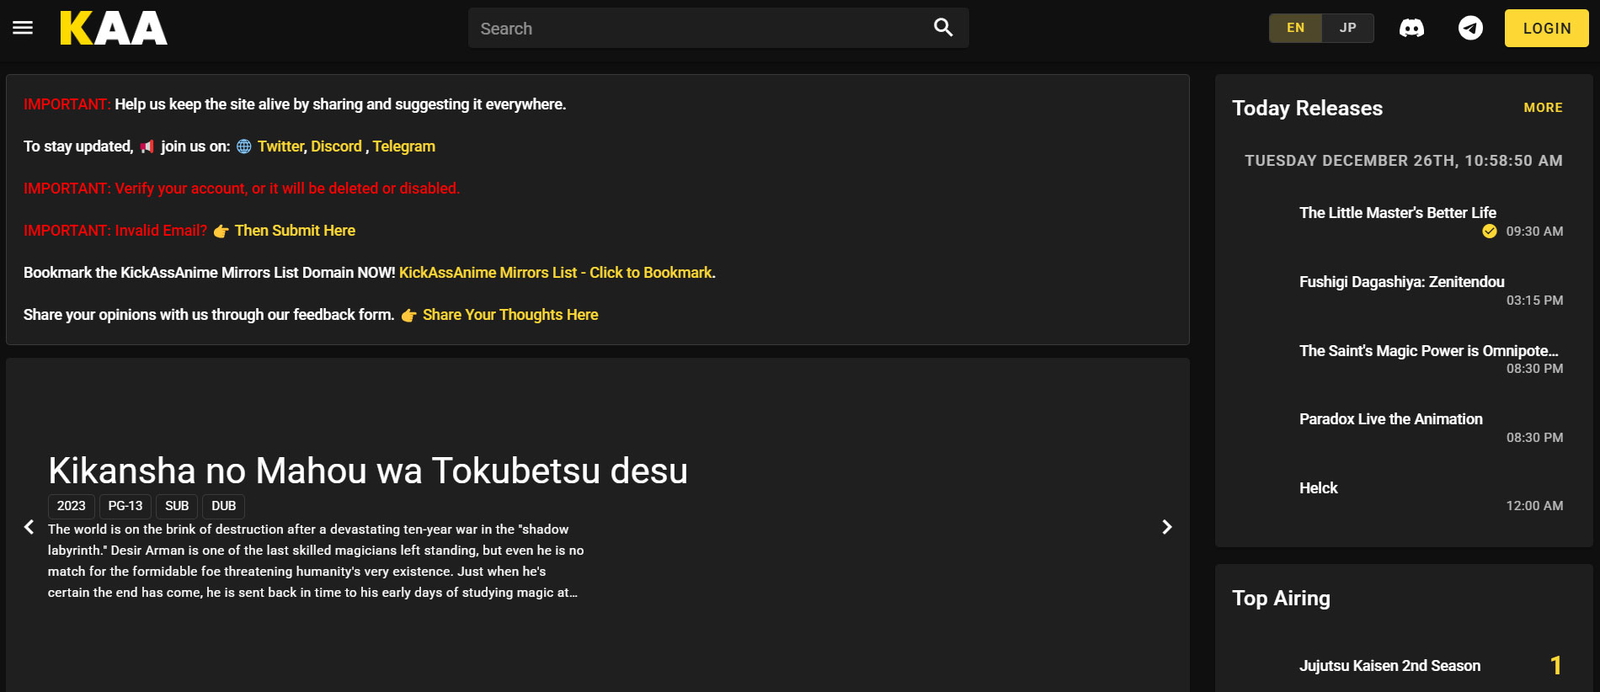Screen dimensions: 1600x692
Task: Open Share Your Thoughts Here link
Action: coord(510,314)
